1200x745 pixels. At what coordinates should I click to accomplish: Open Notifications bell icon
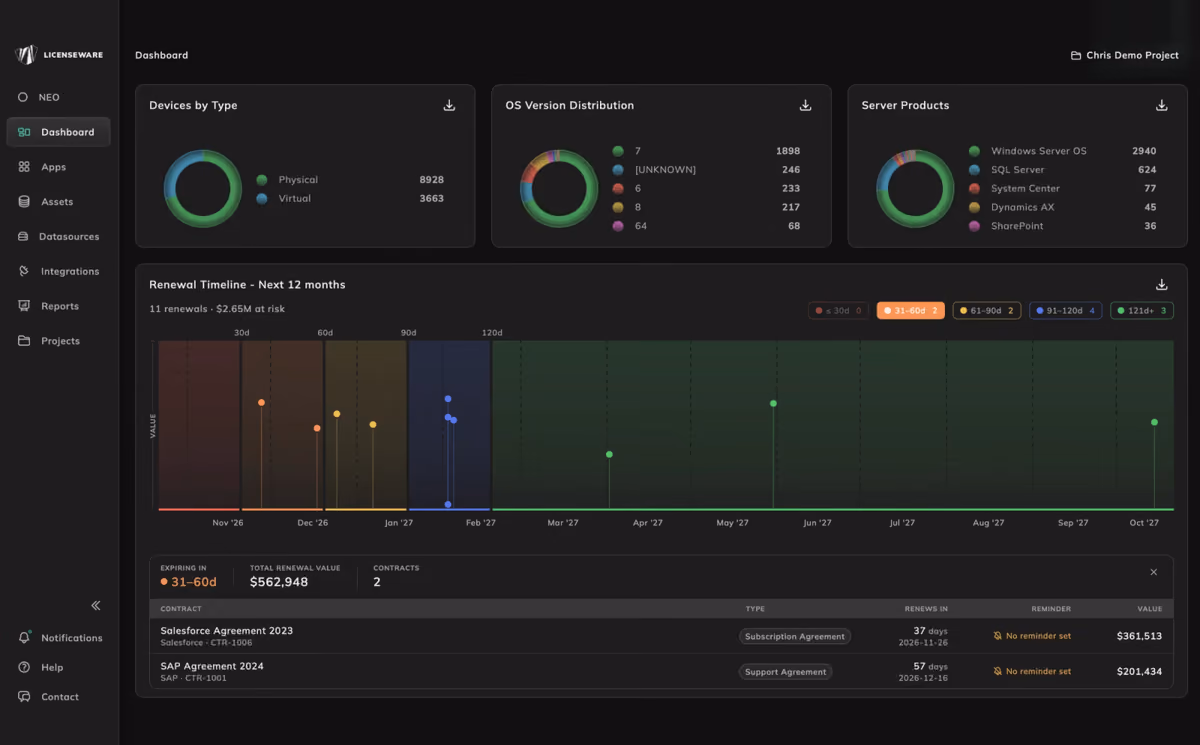click(x=24, y=638)
